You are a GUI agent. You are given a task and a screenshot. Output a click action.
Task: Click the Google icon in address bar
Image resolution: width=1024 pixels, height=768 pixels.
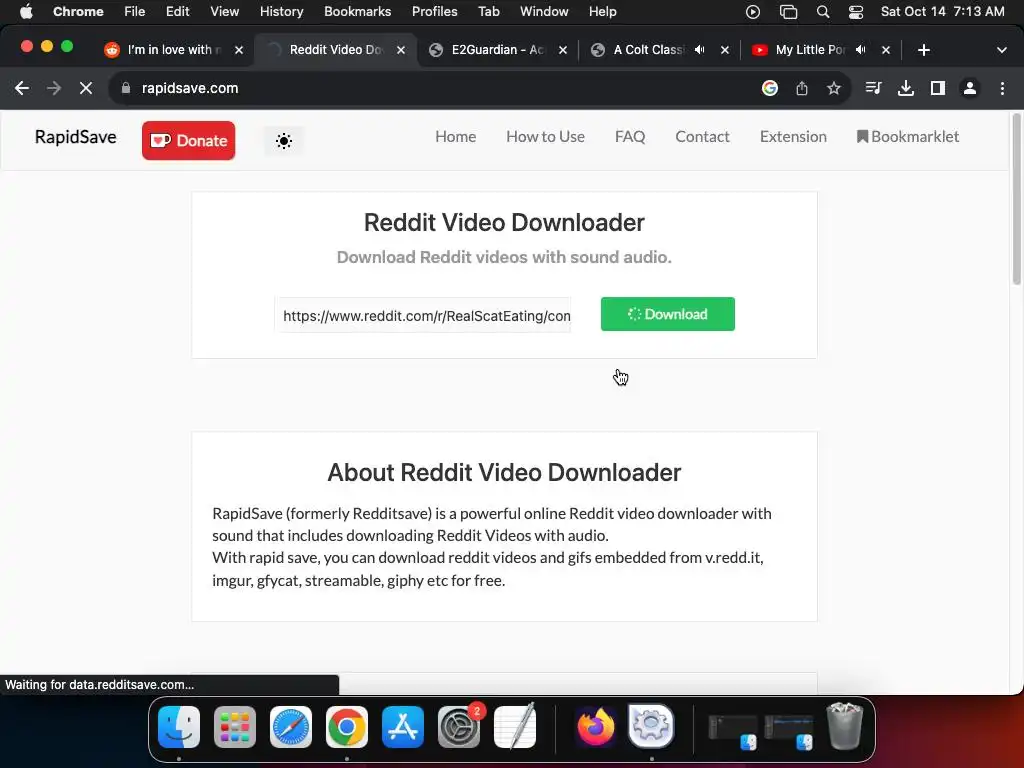(x=770, y=88)
